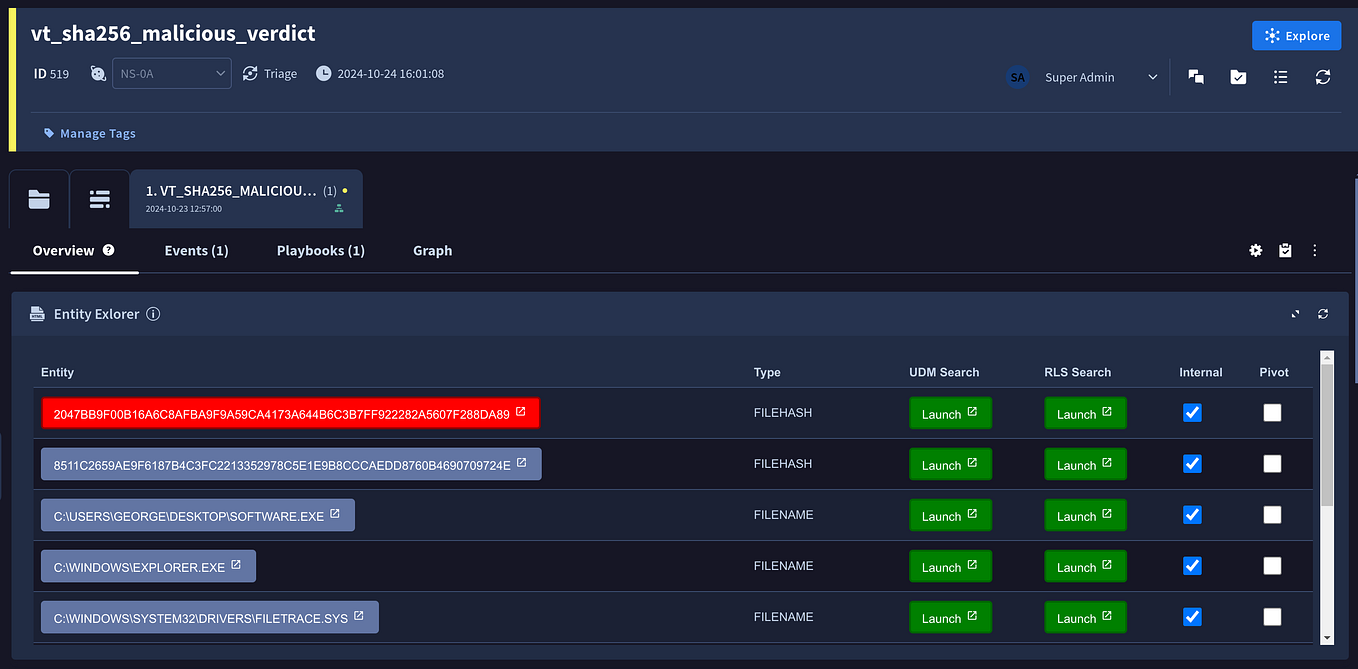Open alert settings via the gear-play icon
The image size is (1358, 669).
click(x=1256, y=250)
